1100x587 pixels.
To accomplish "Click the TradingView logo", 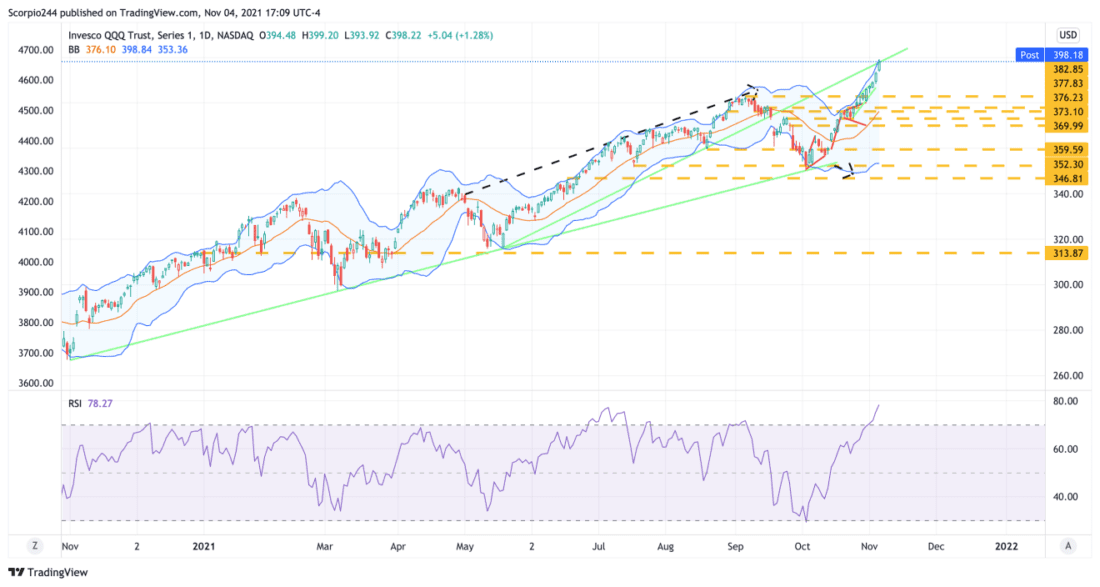I will point(48,572).
